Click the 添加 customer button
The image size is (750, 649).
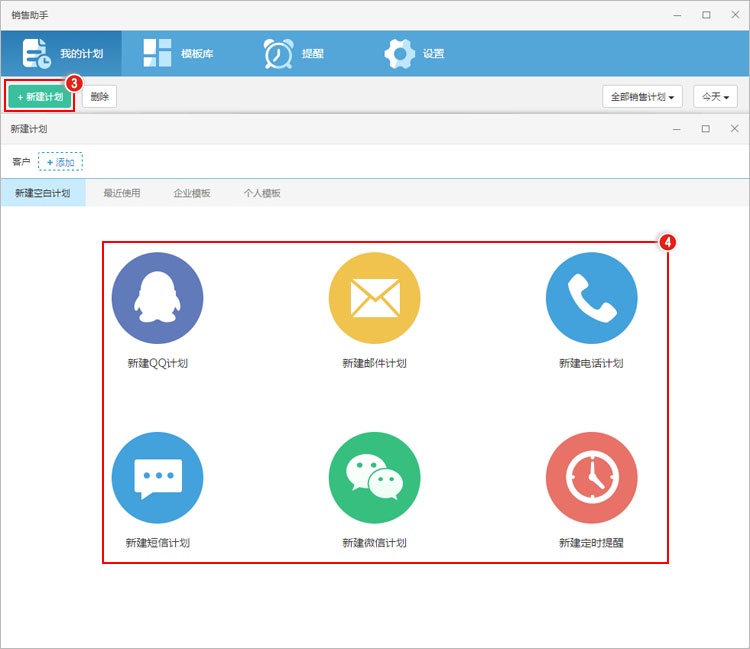pyautogui.click(x=60, y=162)
